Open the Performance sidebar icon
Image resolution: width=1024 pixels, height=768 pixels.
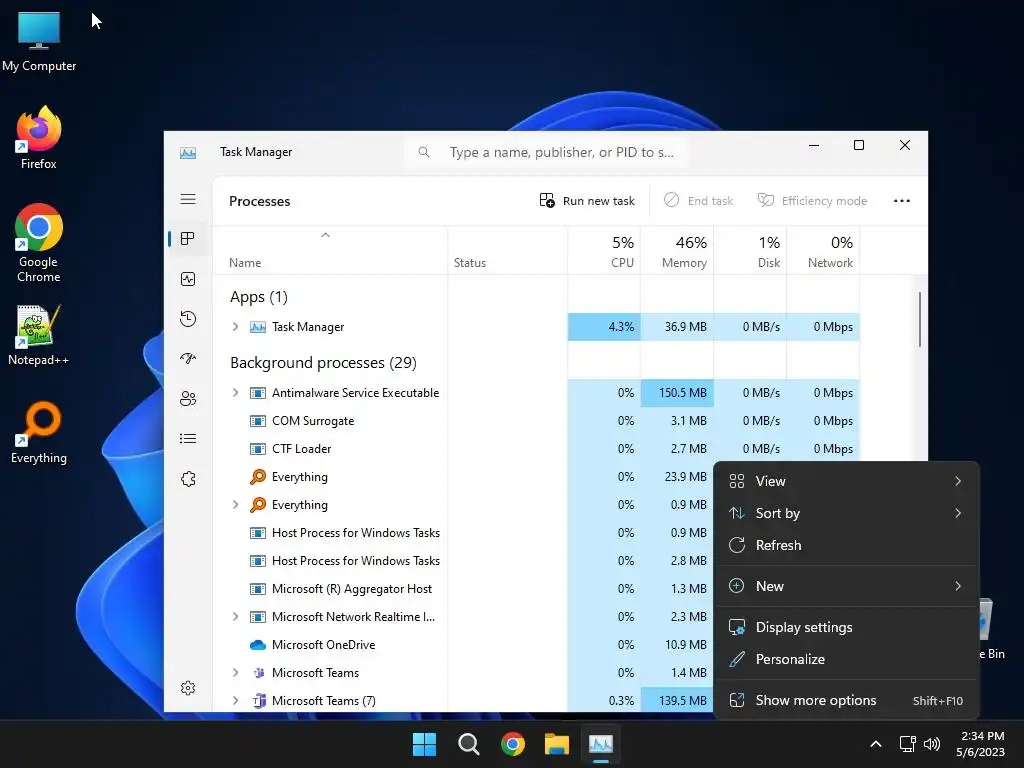(188, 280)
